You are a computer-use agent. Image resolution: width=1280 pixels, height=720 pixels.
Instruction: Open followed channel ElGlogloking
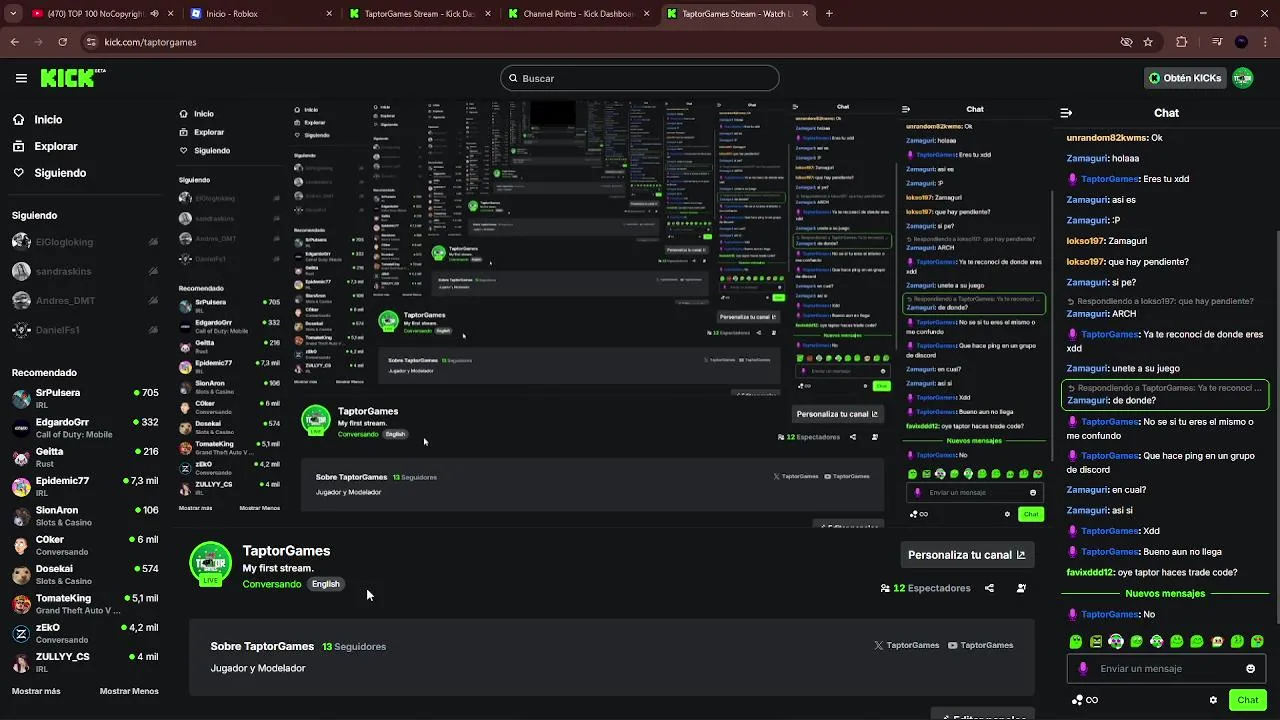pos(85,242)
